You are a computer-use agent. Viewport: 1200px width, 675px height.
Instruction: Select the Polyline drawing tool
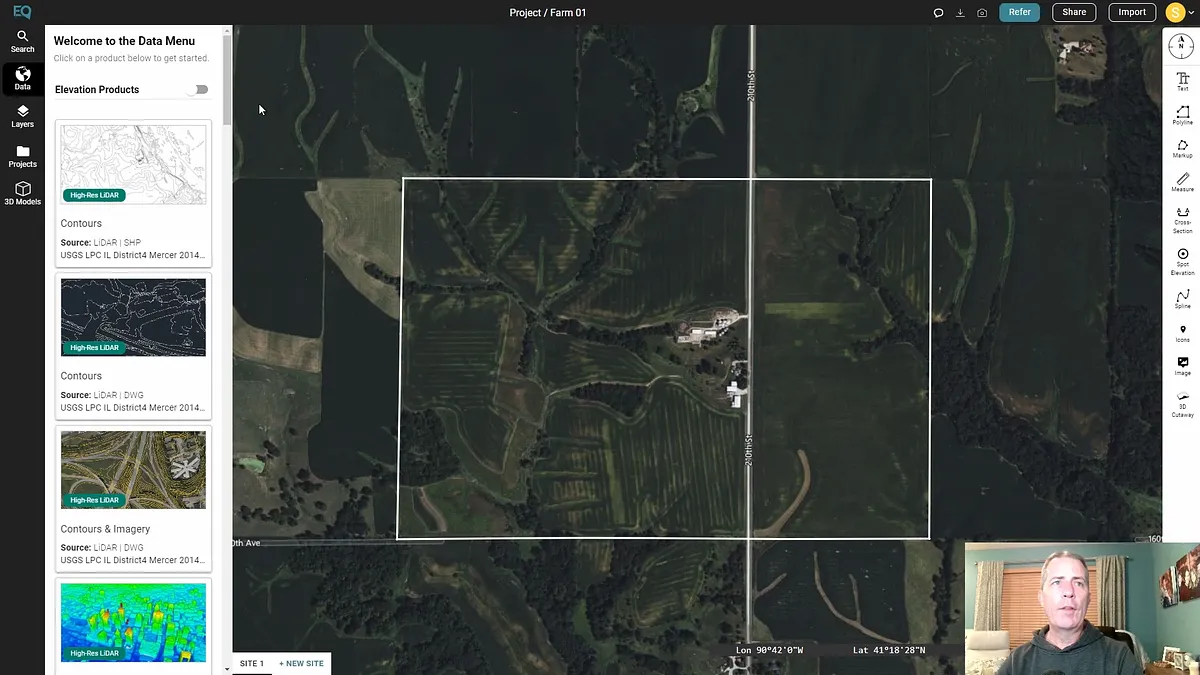point(1182,114)
